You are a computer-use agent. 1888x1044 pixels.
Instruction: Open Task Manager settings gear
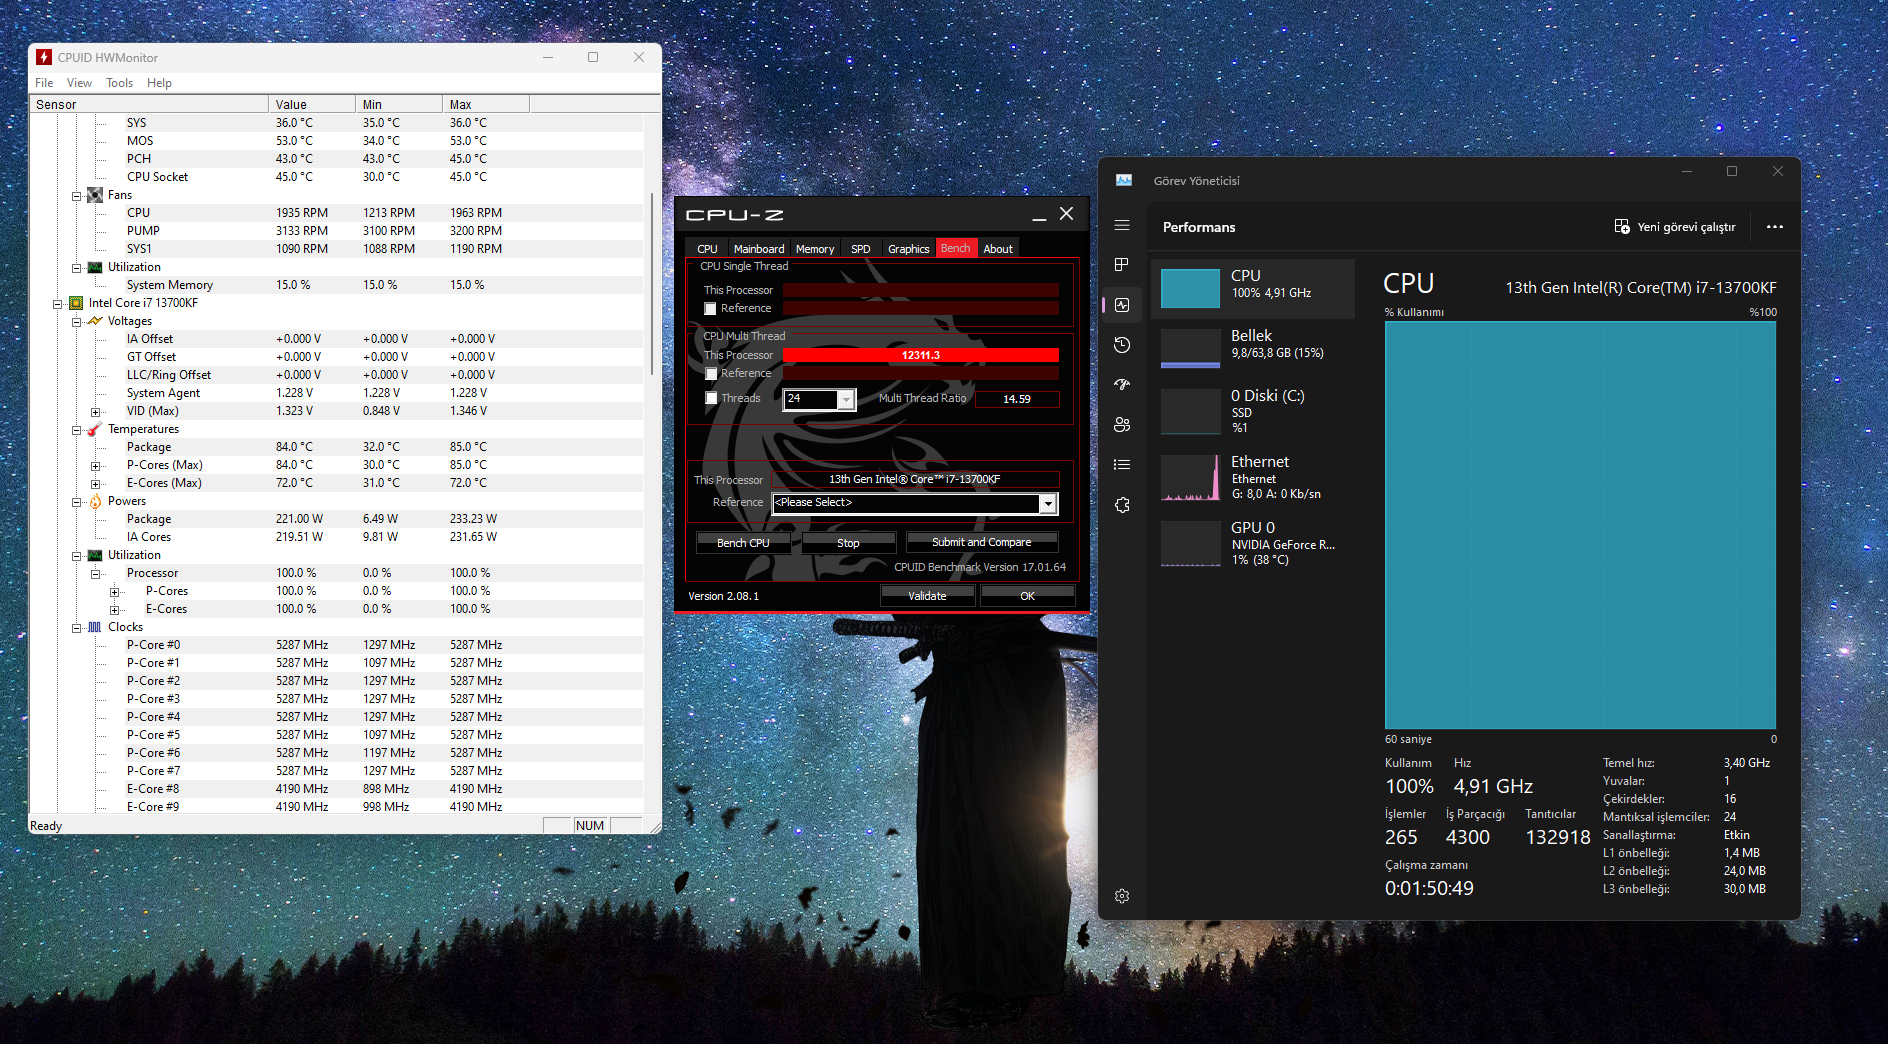(x=1122, y=896)
